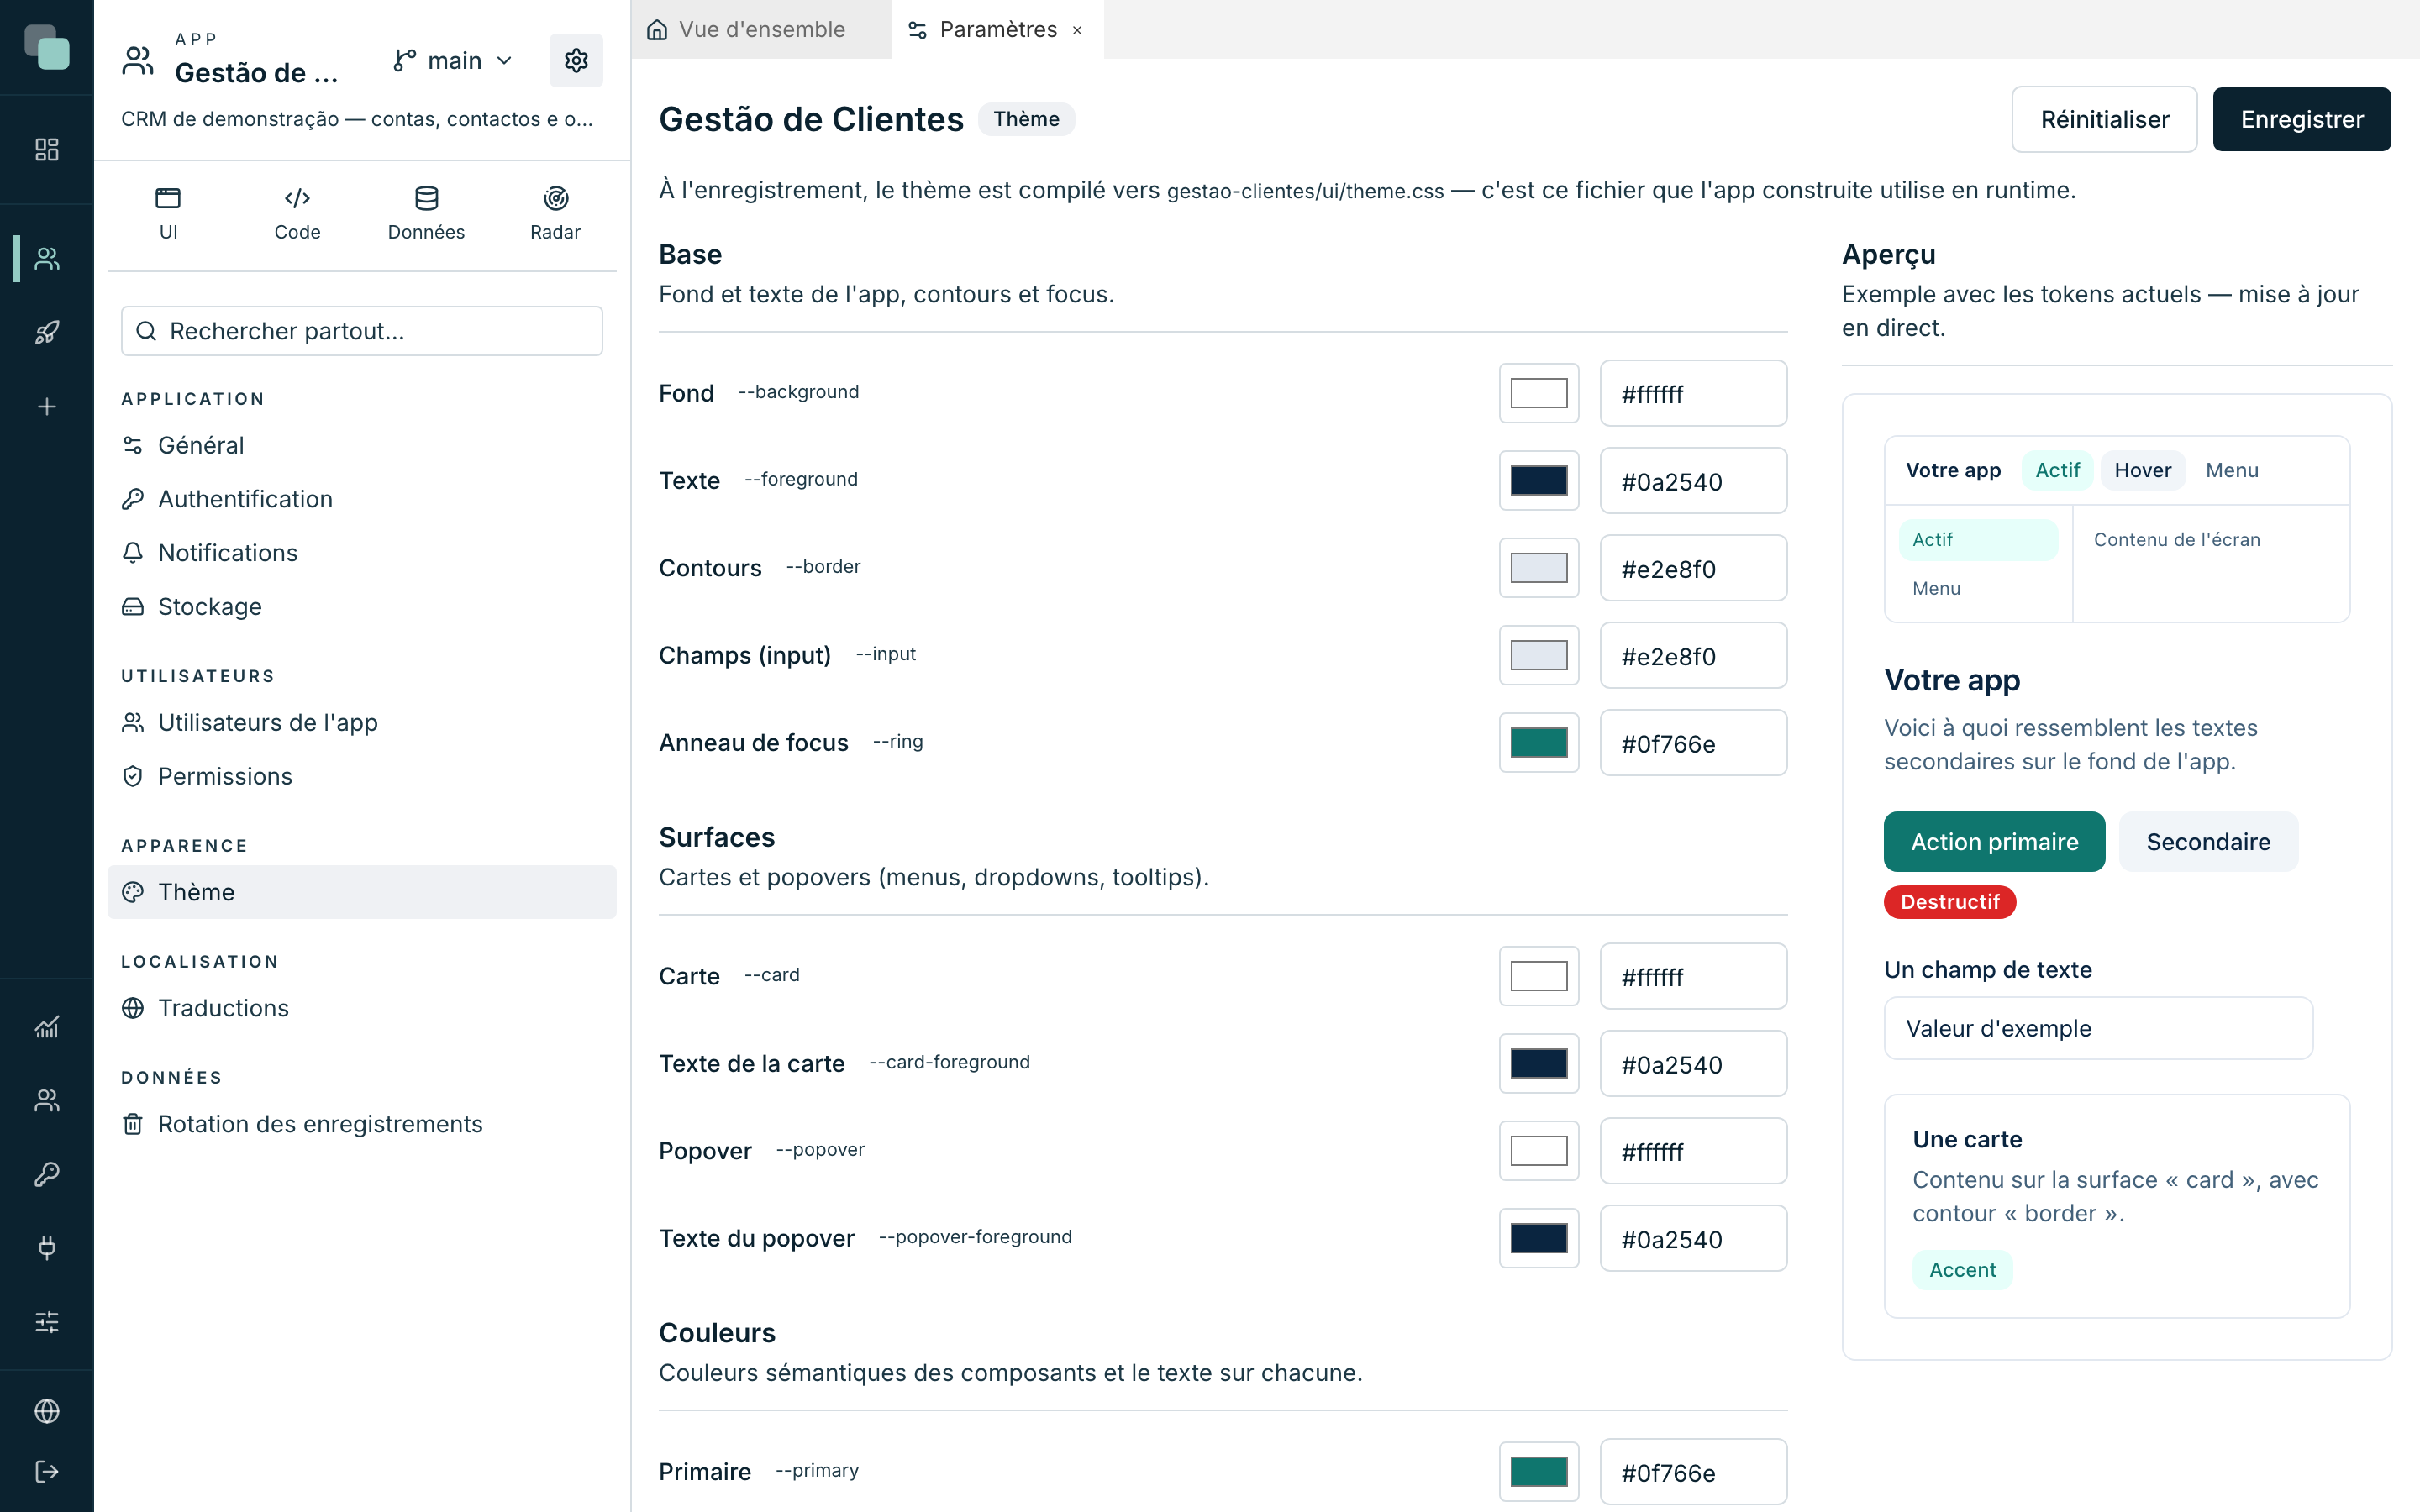Click the plus icon to add an app
Viewport: 2420px width, 1512px height.
[x=47, y=407]
